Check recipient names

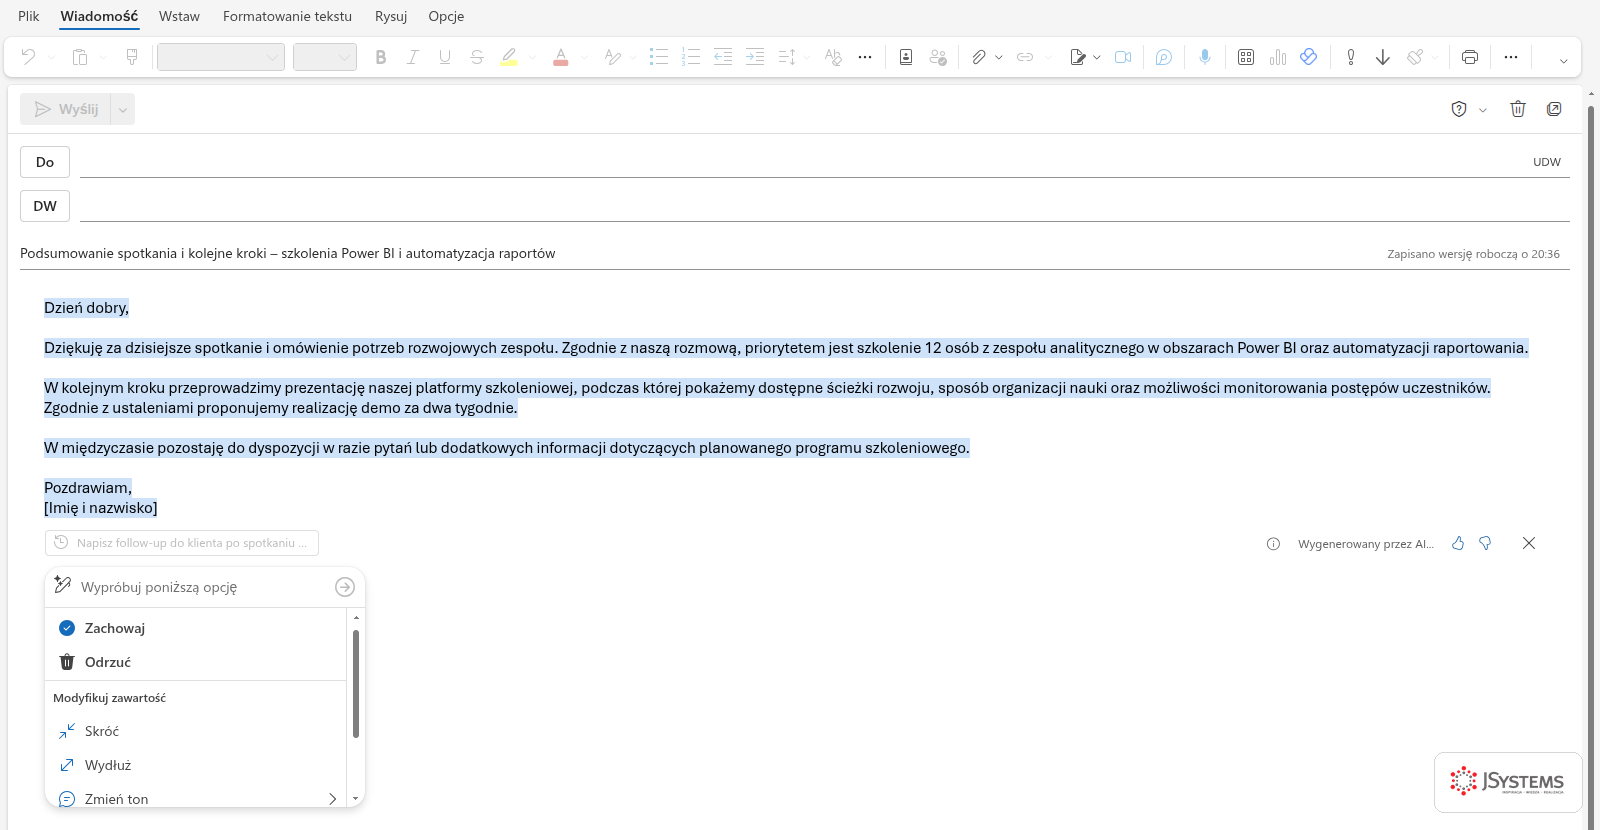tap(938, 57)
